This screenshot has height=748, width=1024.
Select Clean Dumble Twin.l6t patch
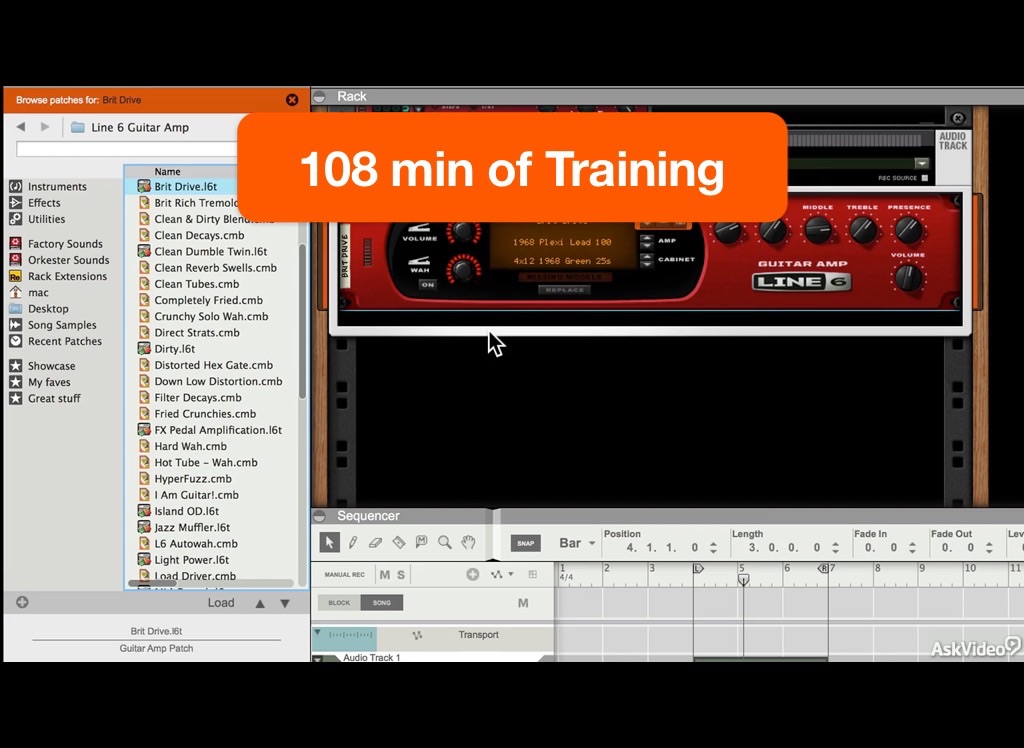(211, 252)
